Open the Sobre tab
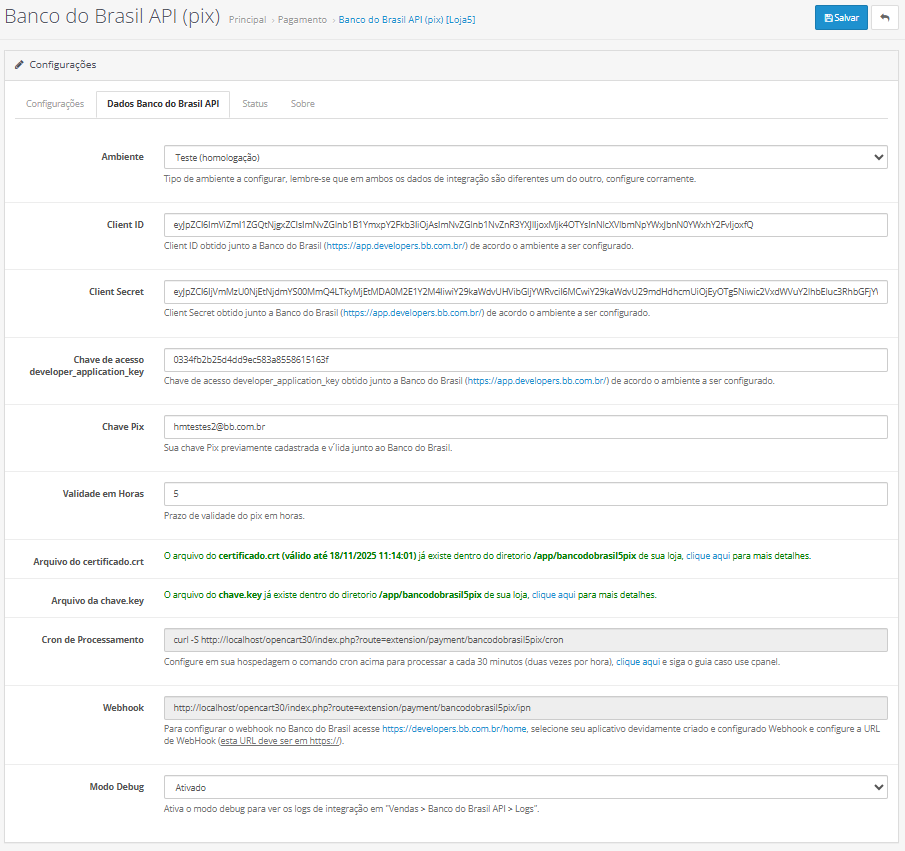This screenshot has height=851, width=905. (x=302, y=104)
